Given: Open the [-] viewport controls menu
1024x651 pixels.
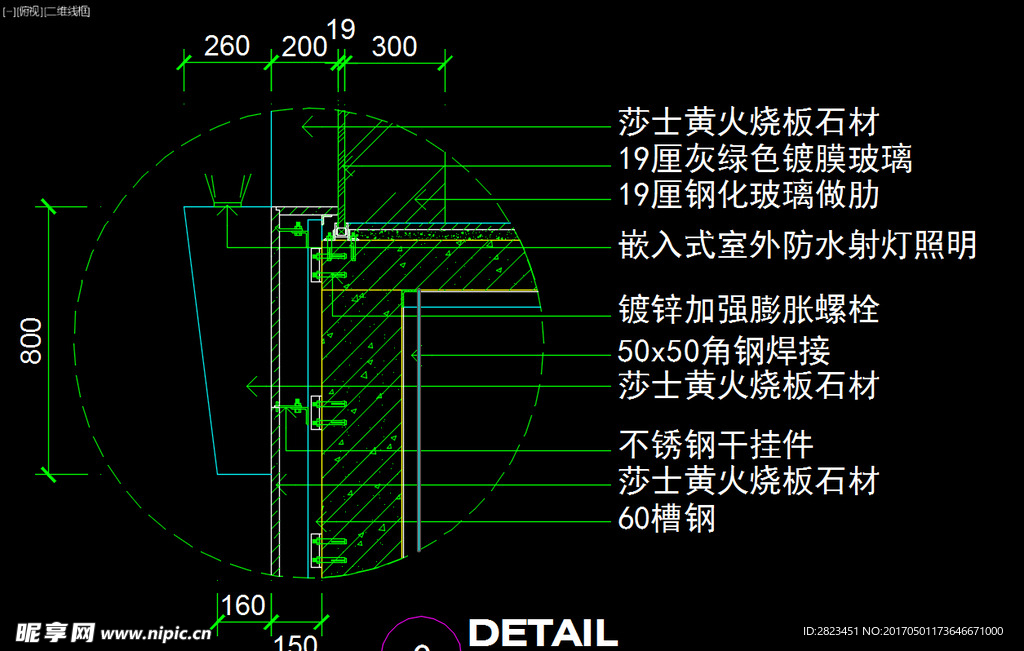Looking at the screenshot, I should pyautogui.click(x=8, y=11).
